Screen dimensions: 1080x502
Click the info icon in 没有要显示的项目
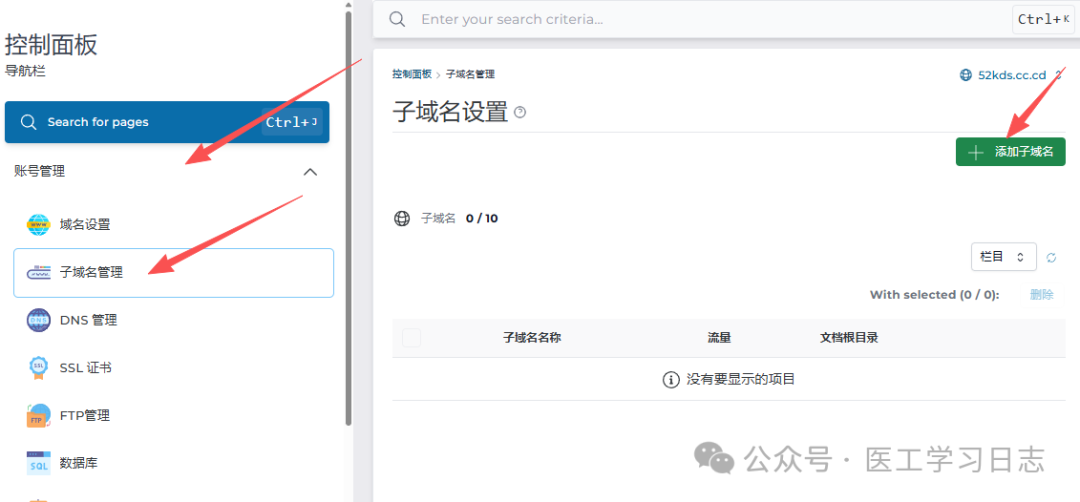tap(671, 379)
